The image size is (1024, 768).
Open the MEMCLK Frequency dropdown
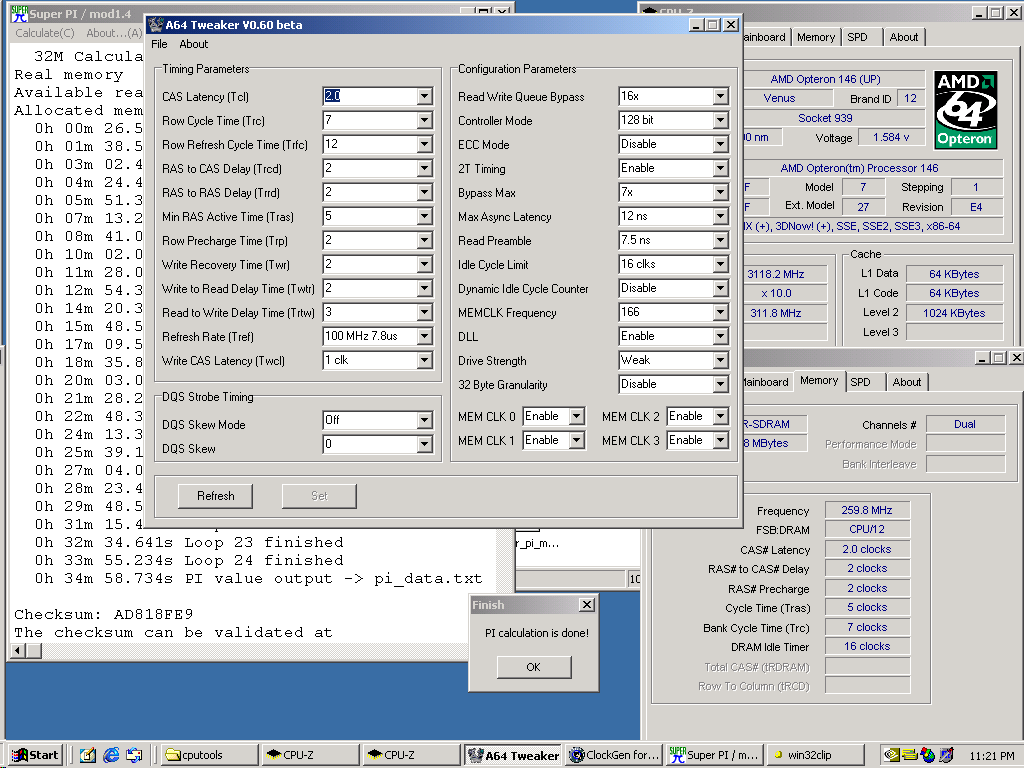coord(720,313)
